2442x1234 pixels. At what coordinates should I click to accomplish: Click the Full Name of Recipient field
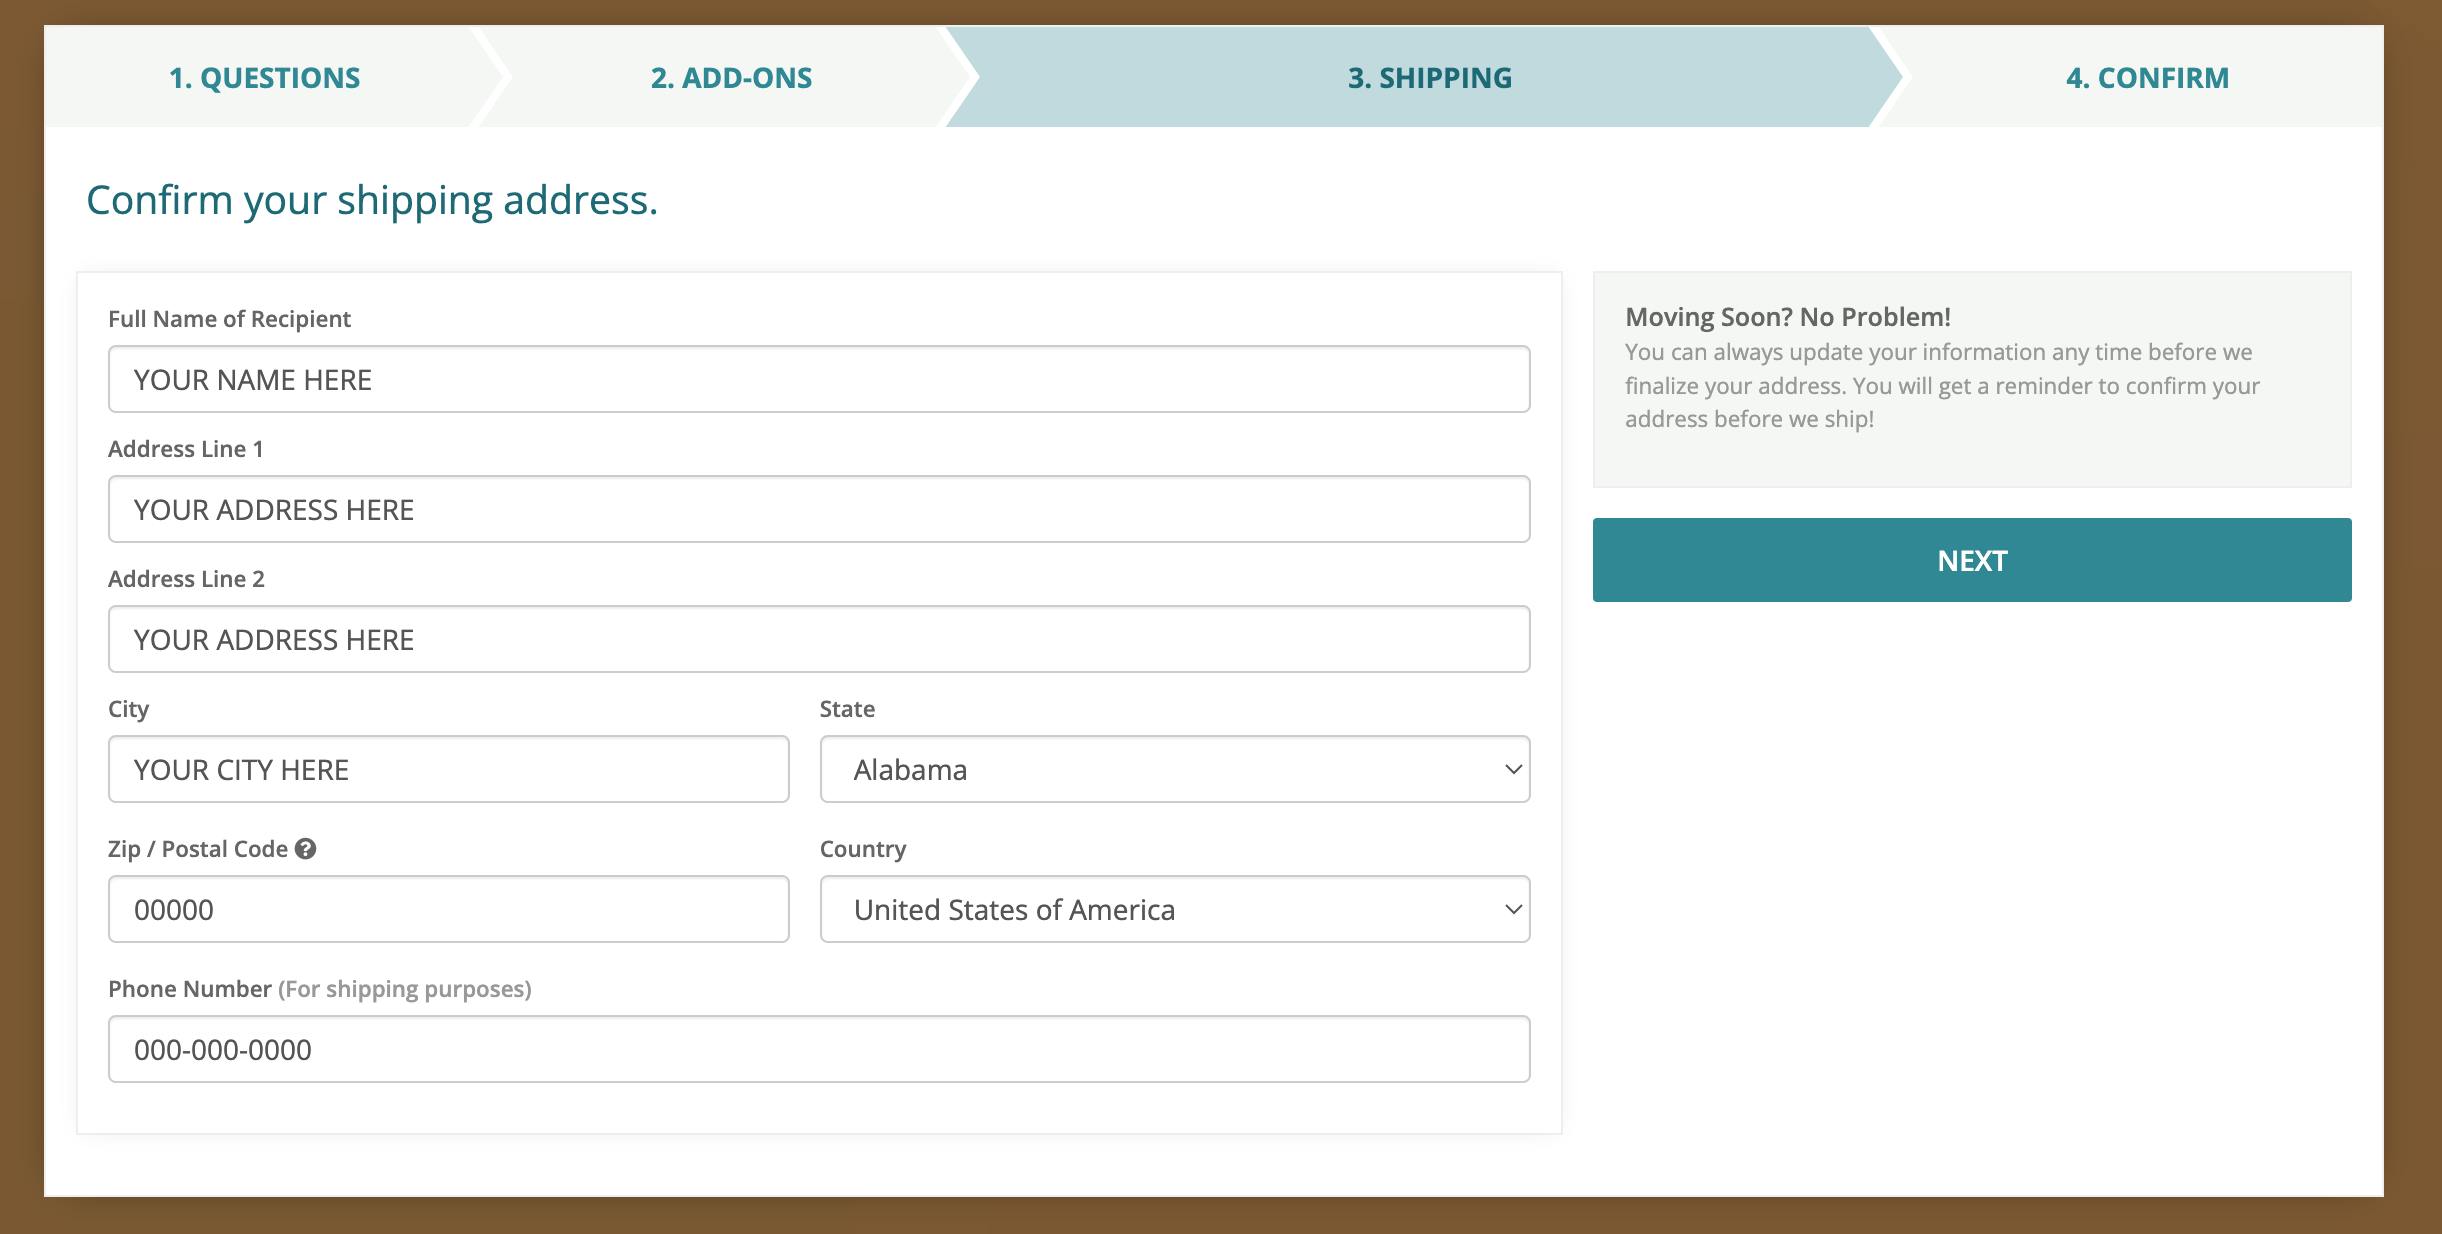click(818, 379)
